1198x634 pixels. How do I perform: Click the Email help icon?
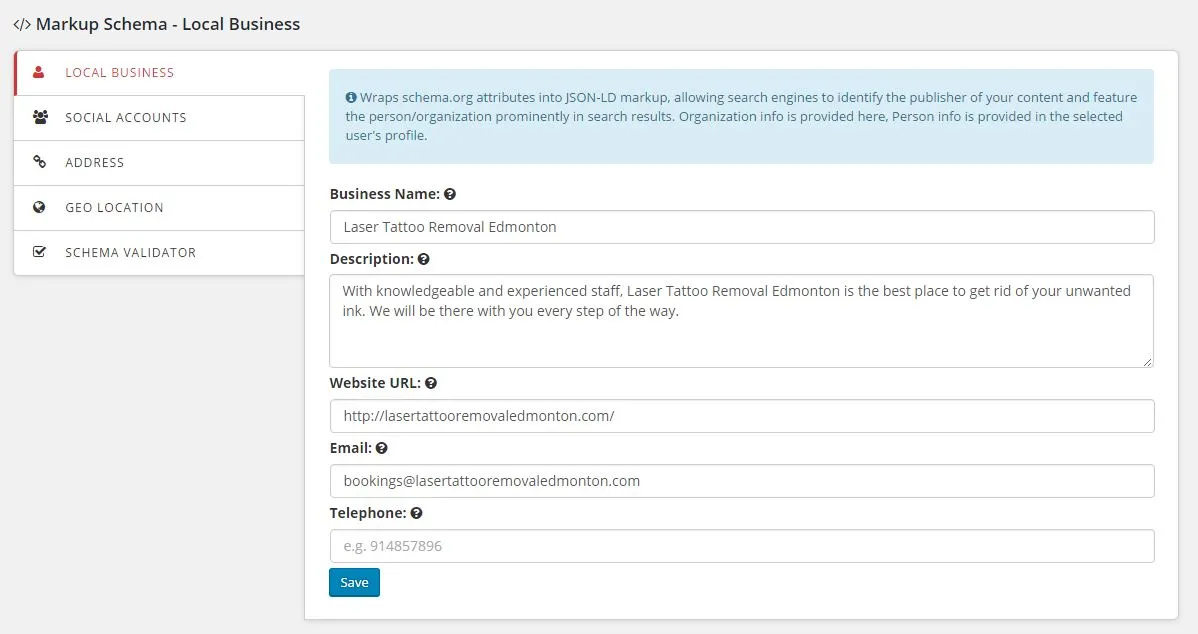(x=382, y=448)
